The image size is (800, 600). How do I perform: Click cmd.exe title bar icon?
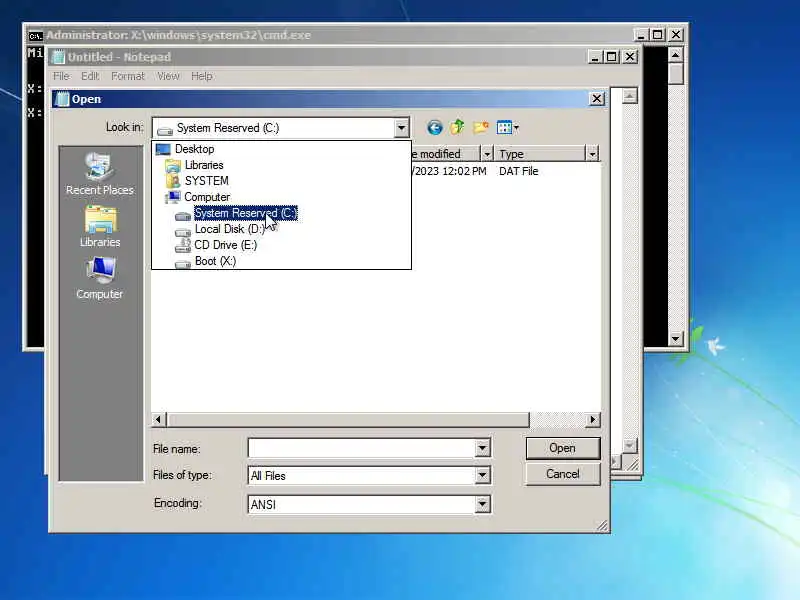pyautogui.click(x=35, y=36)
